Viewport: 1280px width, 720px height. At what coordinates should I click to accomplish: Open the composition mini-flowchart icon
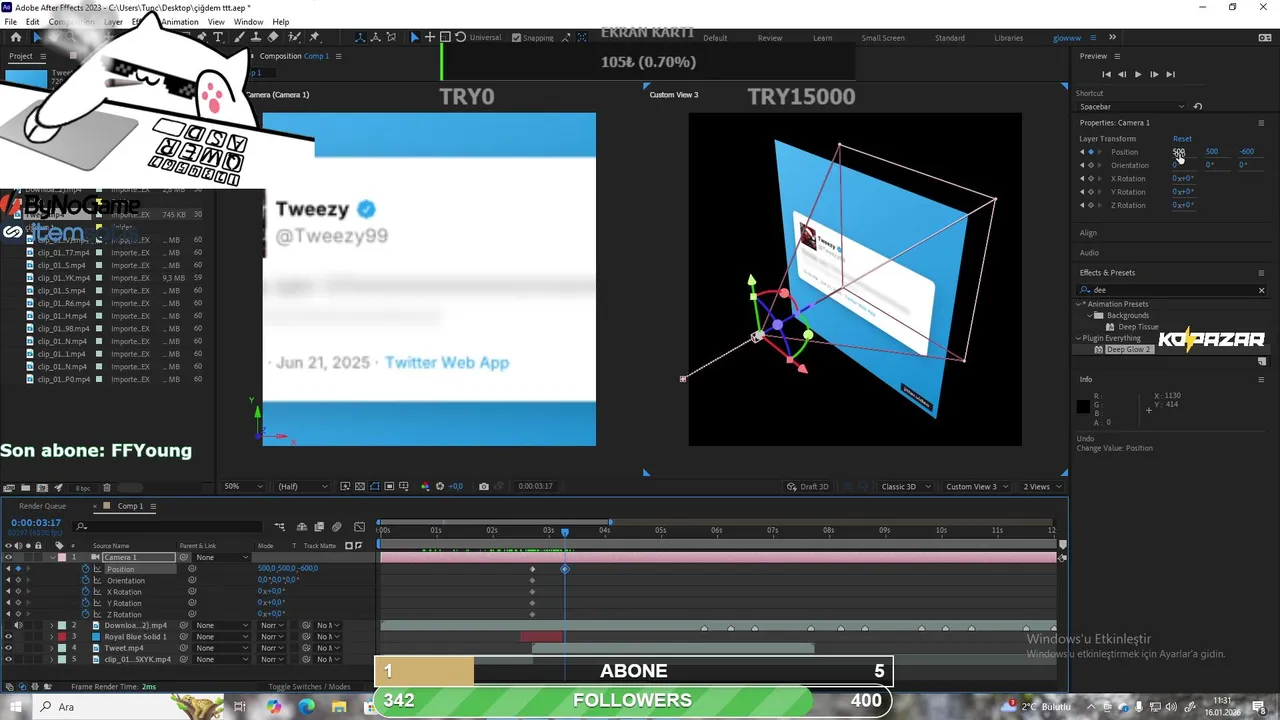[279, 527]
